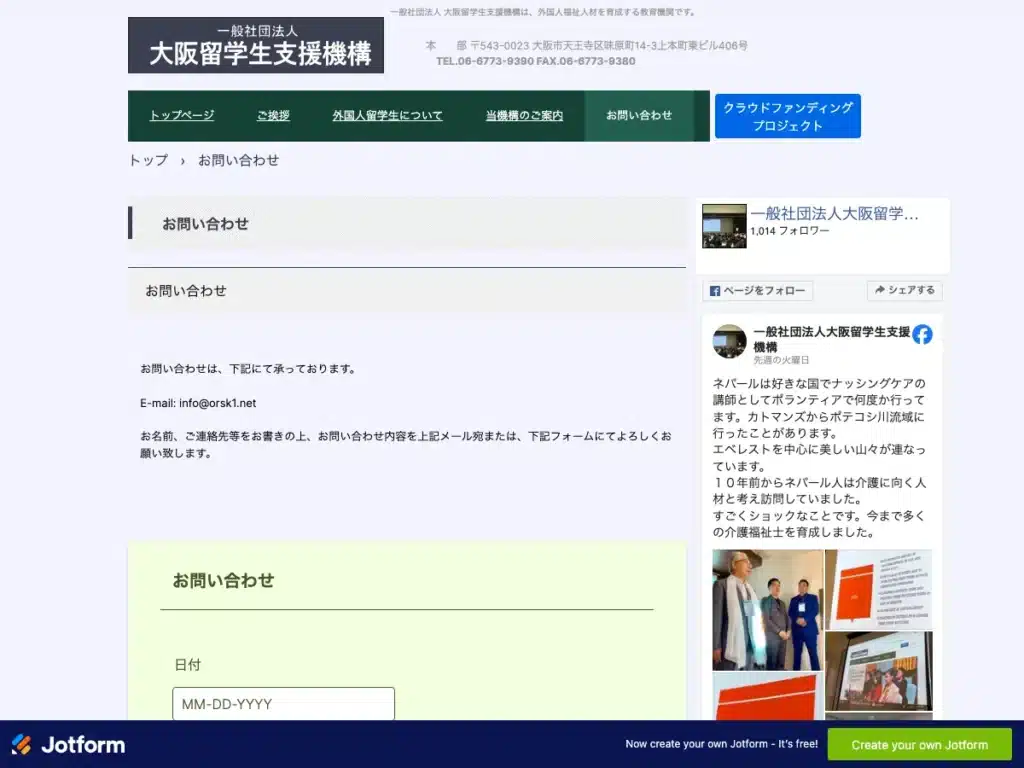
Task: Click the Facebook page cover thumbnail
Action: point(724,226)
